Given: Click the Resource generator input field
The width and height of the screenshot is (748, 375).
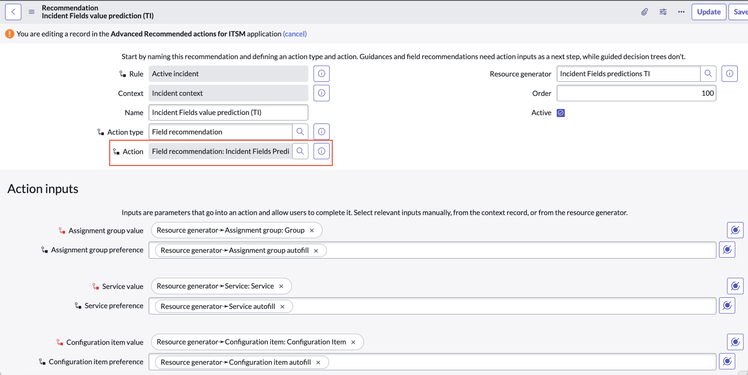Looking at the screenshot, I should point(628,73).
